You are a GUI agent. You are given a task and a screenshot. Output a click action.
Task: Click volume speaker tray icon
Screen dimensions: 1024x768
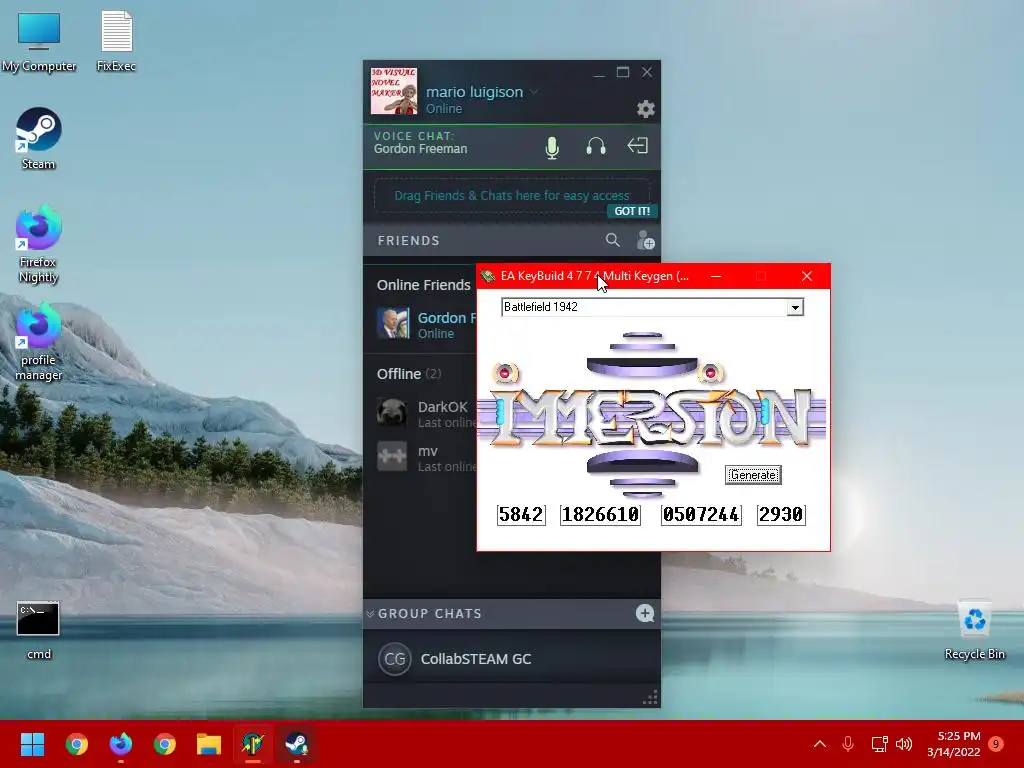click(904, 744)
